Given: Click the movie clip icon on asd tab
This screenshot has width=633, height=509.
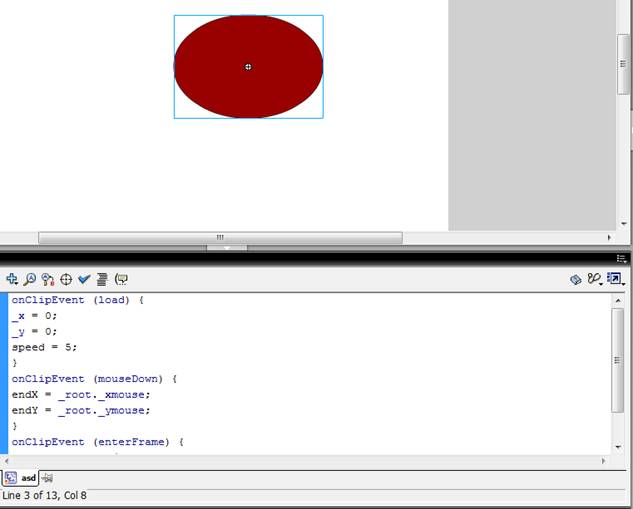Looking at the screenshot, I should coord(11,478).
